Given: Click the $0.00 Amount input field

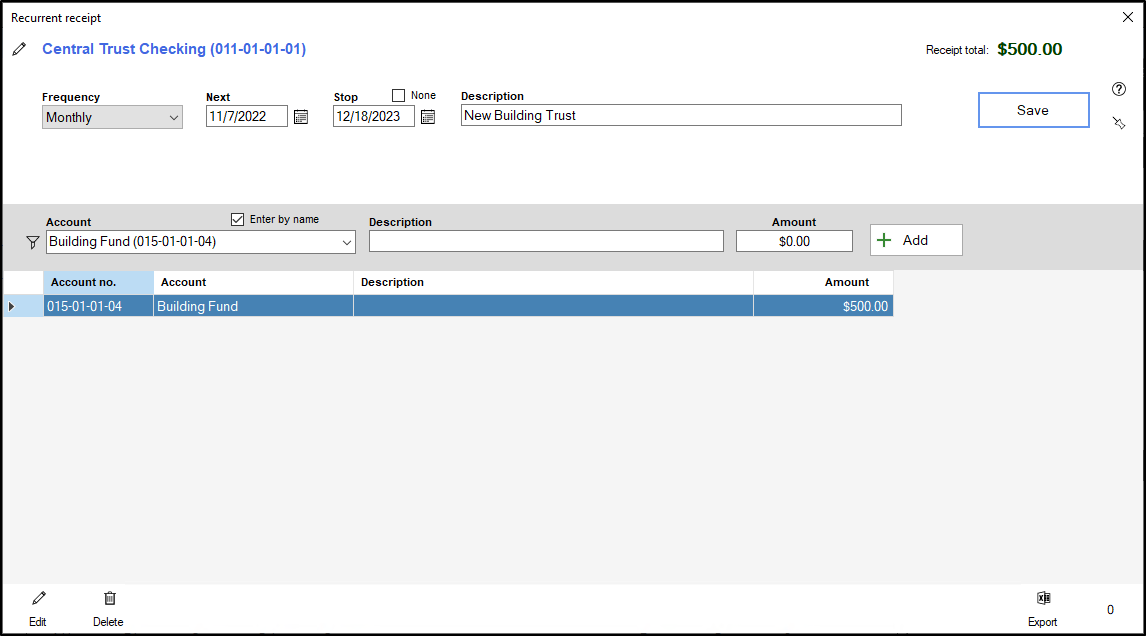Looking at the screenshot, I should point(794,241).
